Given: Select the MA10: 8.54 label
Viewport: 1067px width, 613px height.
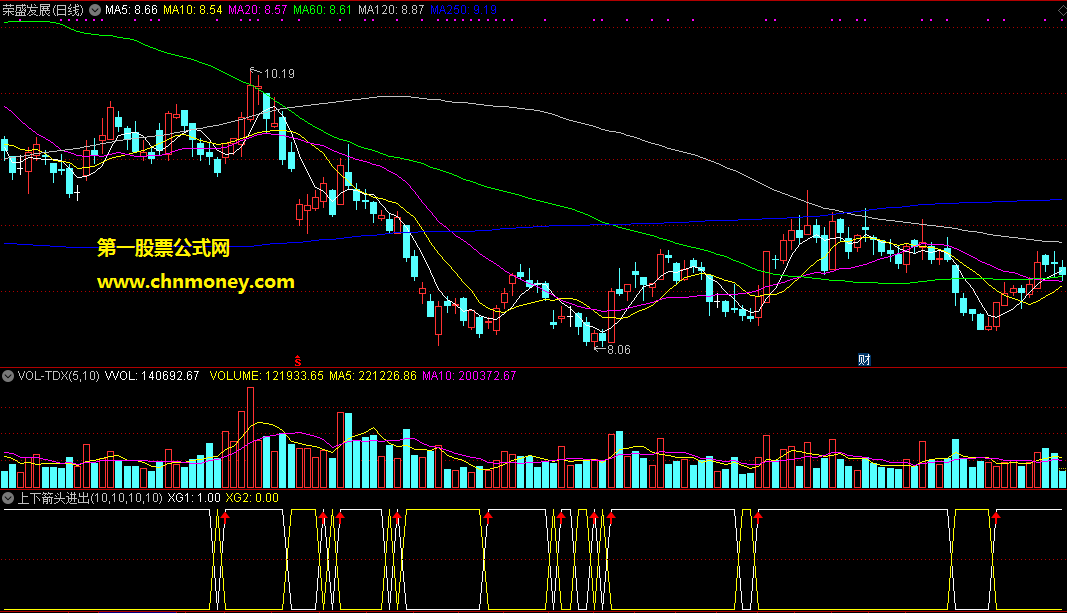Looking at the screenshot, I should pyautogui.click(x=193, y=10).
